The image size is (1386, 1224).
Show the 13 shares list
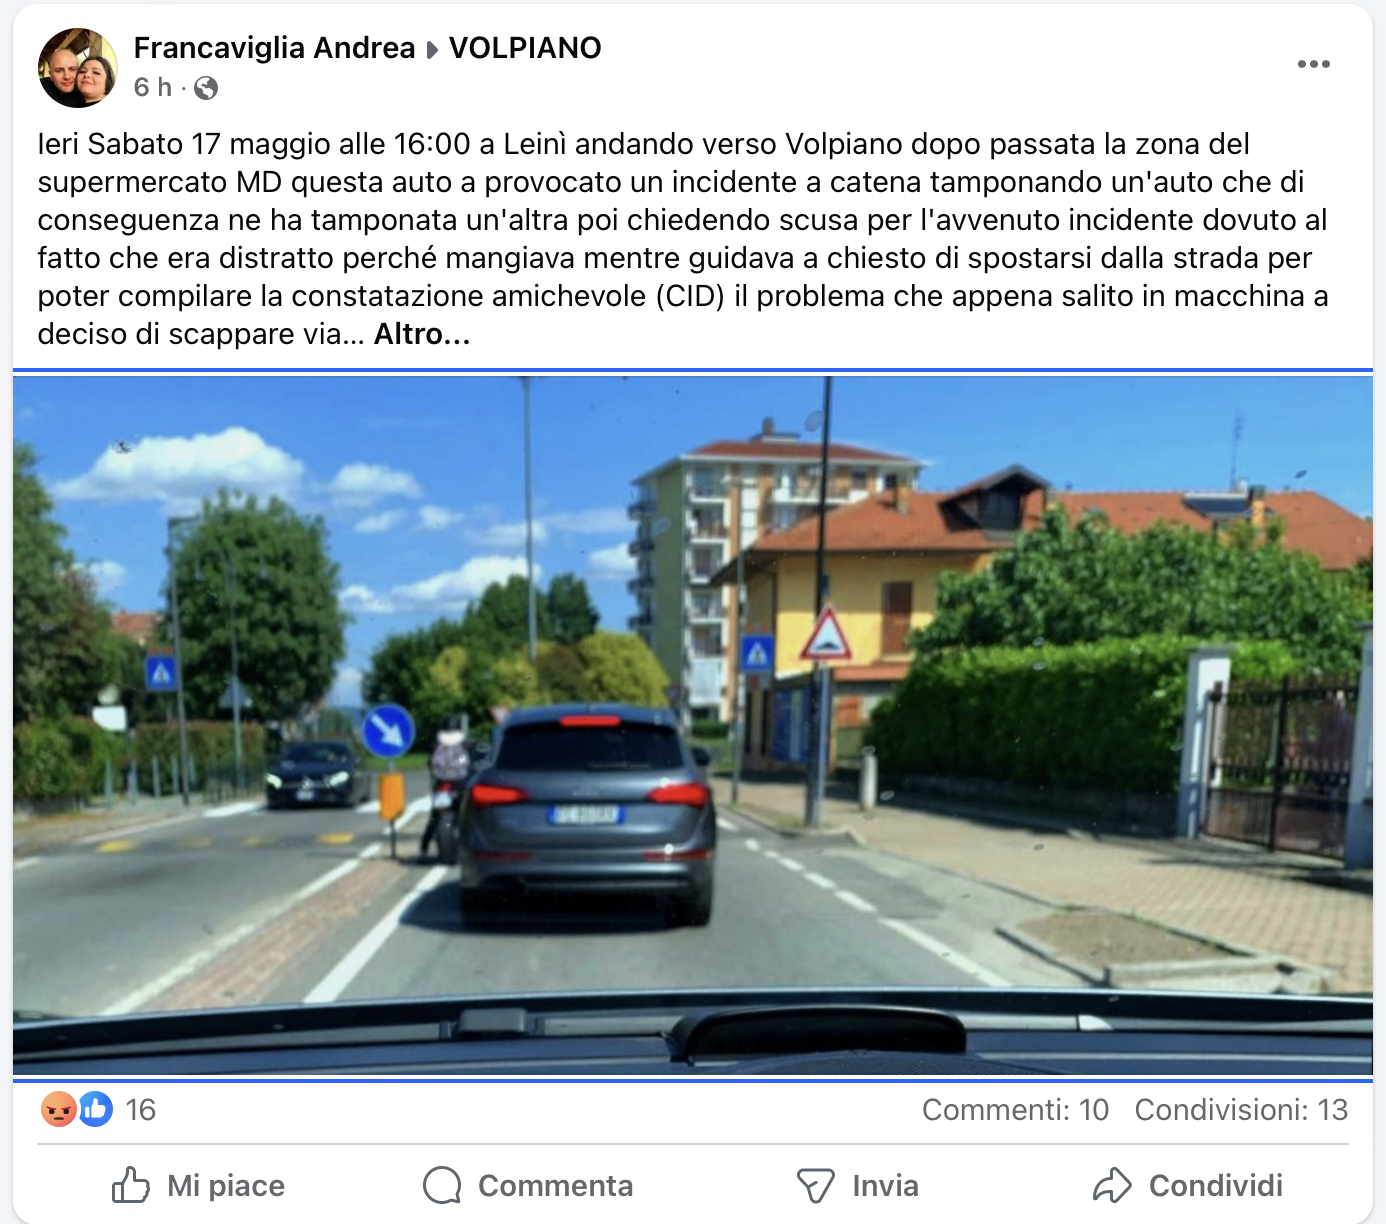1241,1110
